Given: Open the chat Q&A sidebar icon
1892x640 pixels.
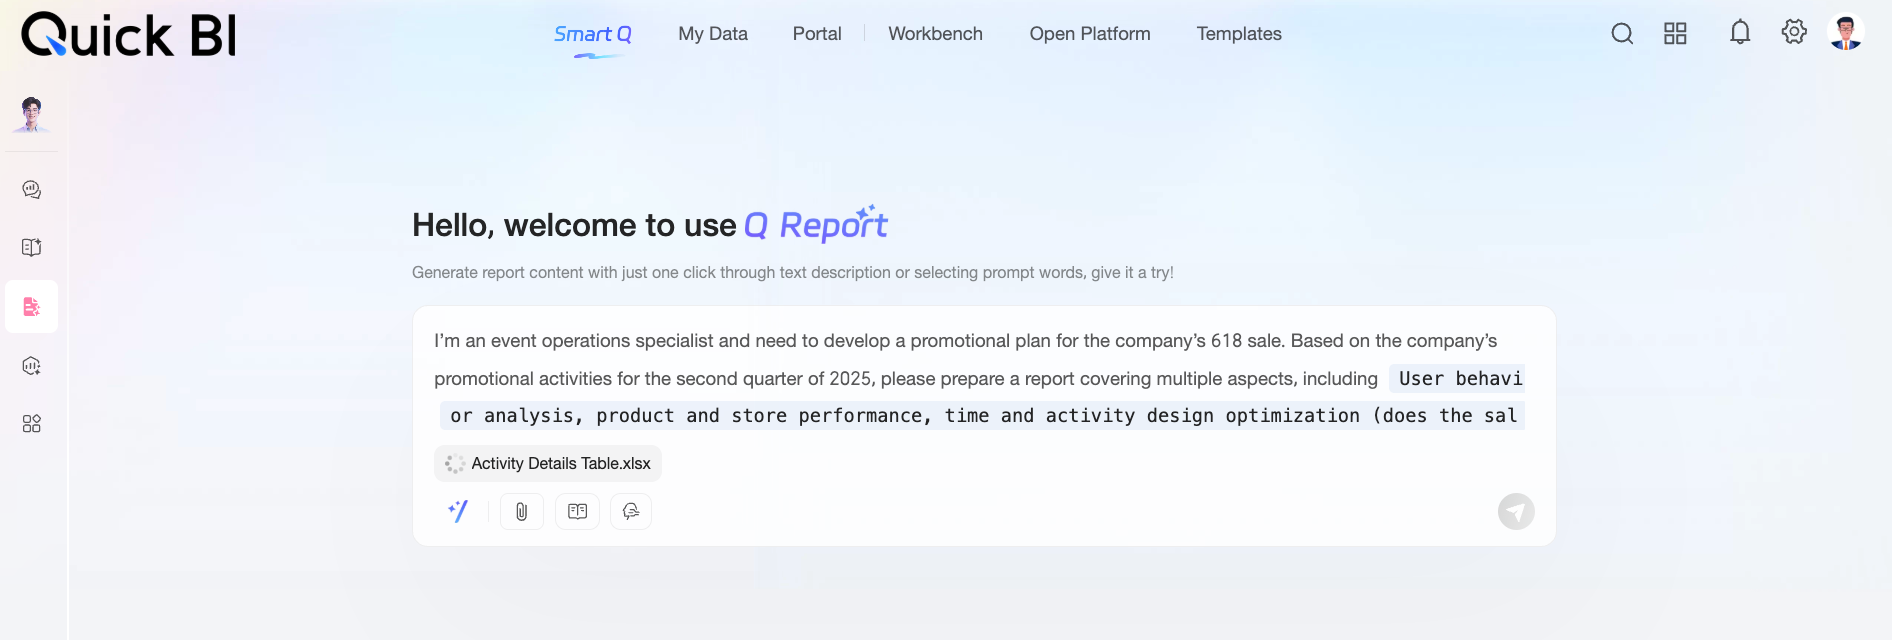Looking at the screenshot, I should pos(32,190).
